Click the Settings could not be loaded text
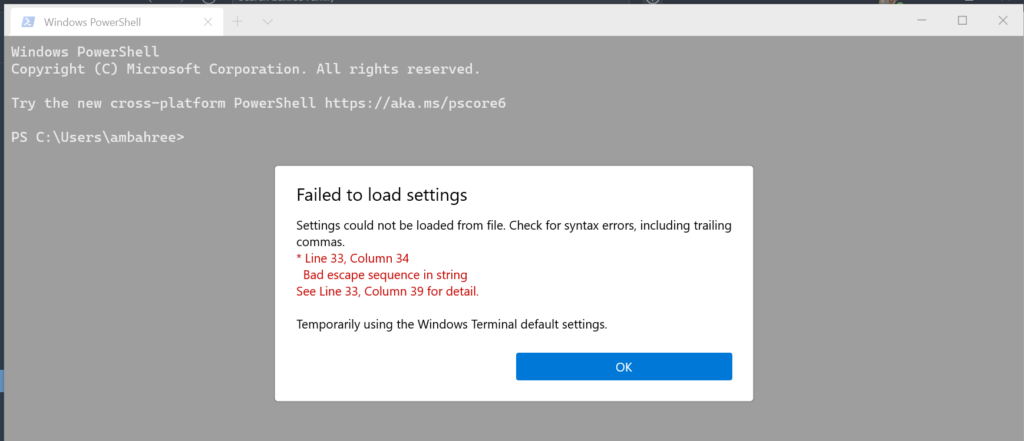Screen dimensions: 1024x441 [x=514, y=234]
